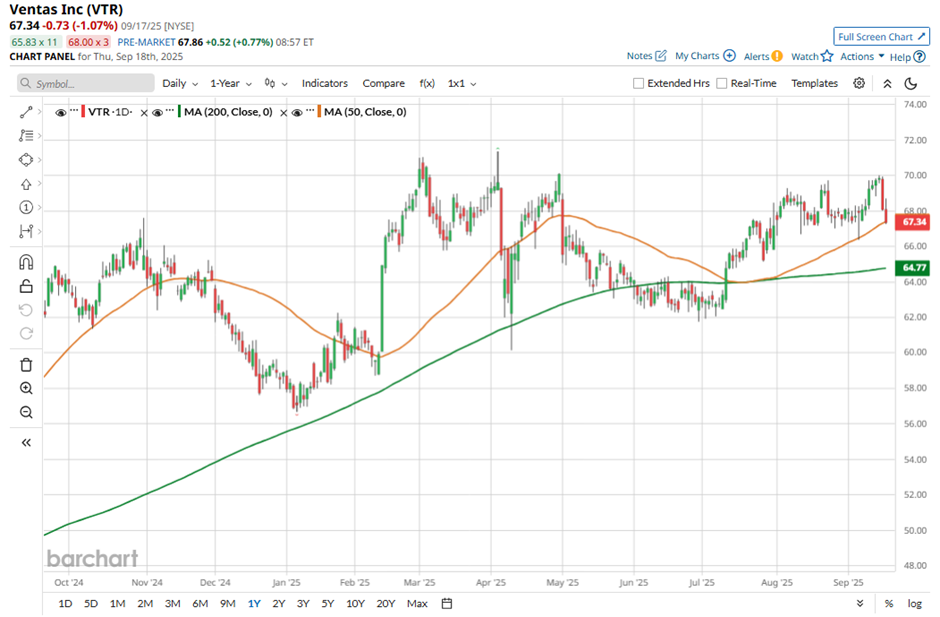
Task: Enable the Real-Time checkbox
Action: 722,83
